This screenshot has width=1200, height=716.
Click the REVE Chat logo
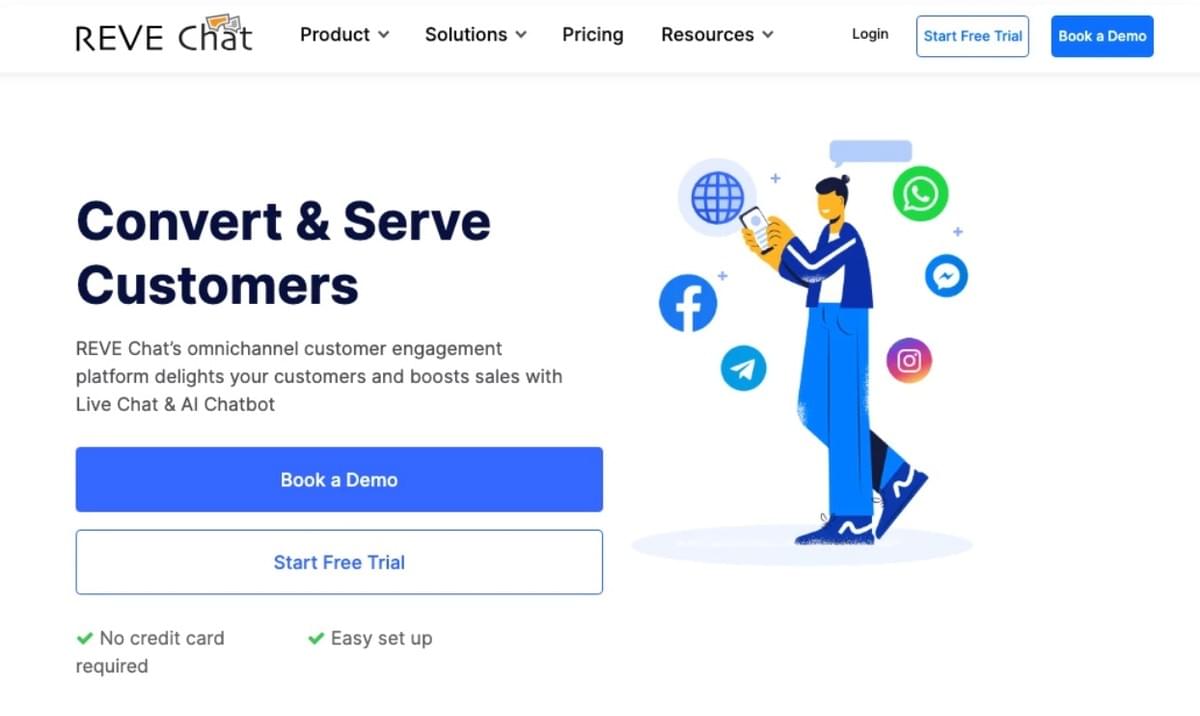coord(164,35)
